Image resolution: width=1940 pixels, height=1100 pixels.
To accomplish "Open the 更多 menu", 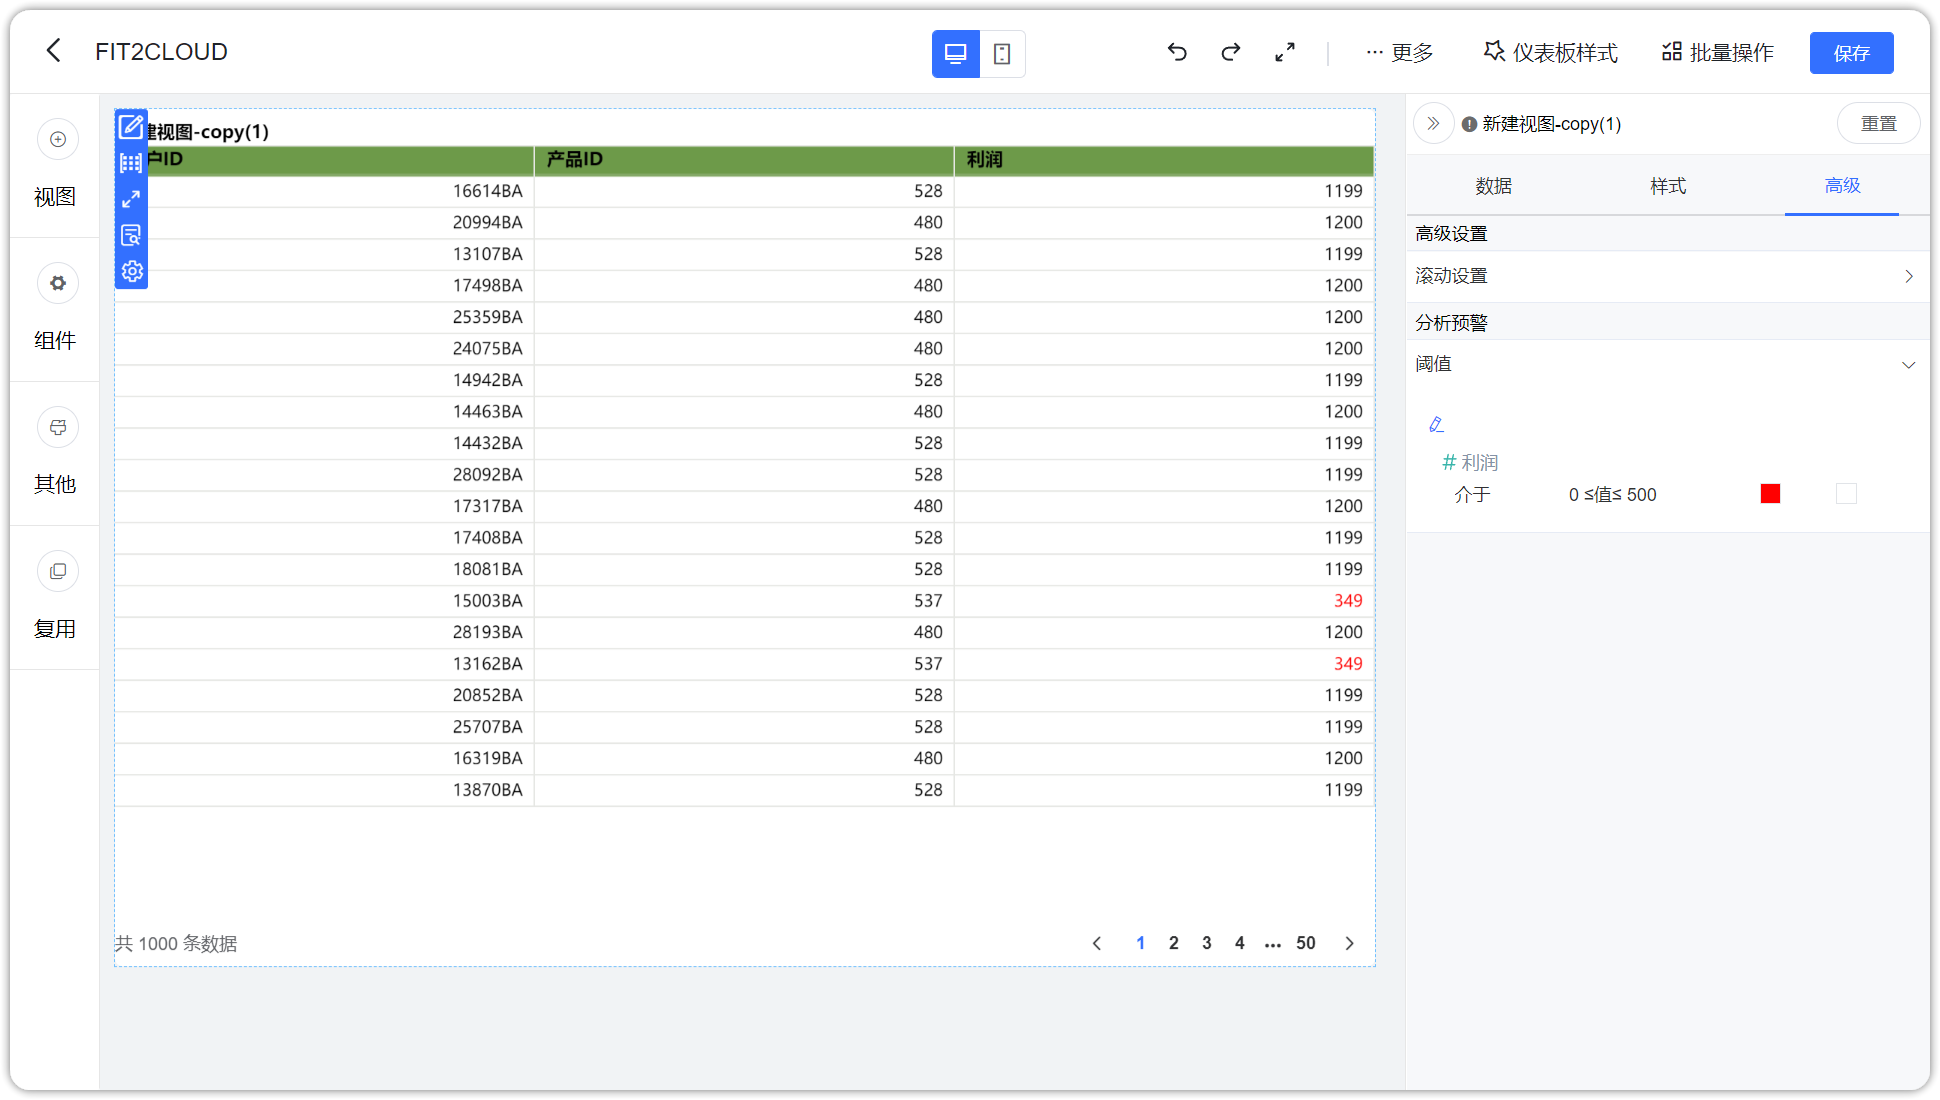I will tap(1400, 53).
